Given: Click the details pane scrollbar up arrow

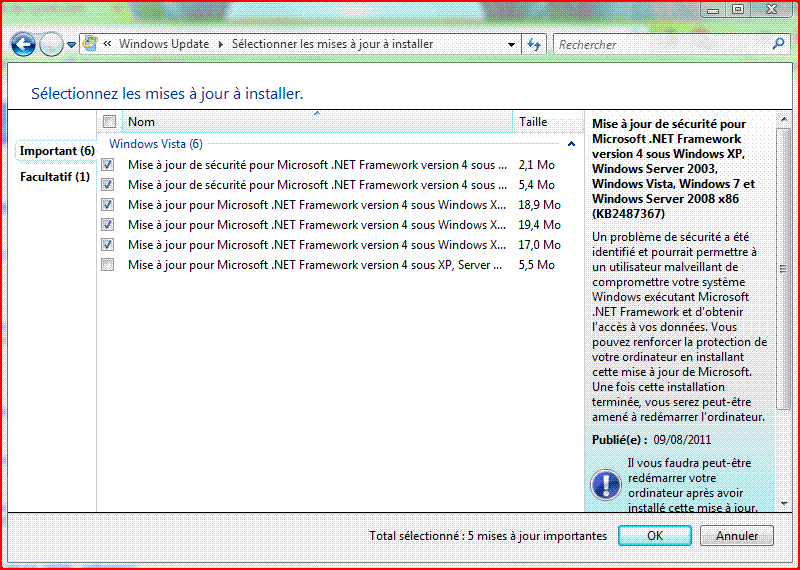Looking at the screenshot, I should click(784, 120).
